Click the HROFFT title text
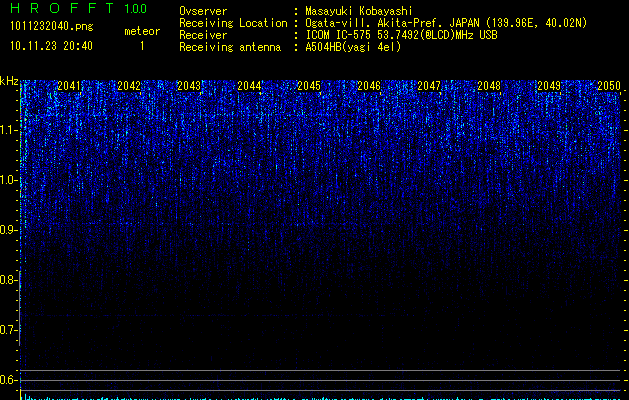 62,8
